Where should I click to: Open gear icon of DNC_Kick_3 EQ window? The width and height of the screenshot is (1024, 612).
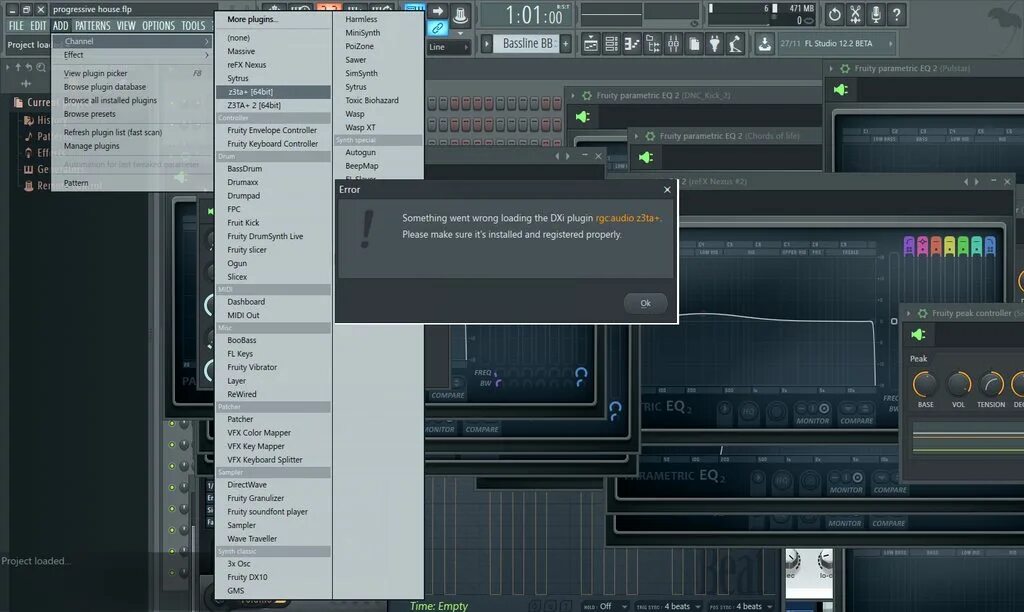pos(586,95)
